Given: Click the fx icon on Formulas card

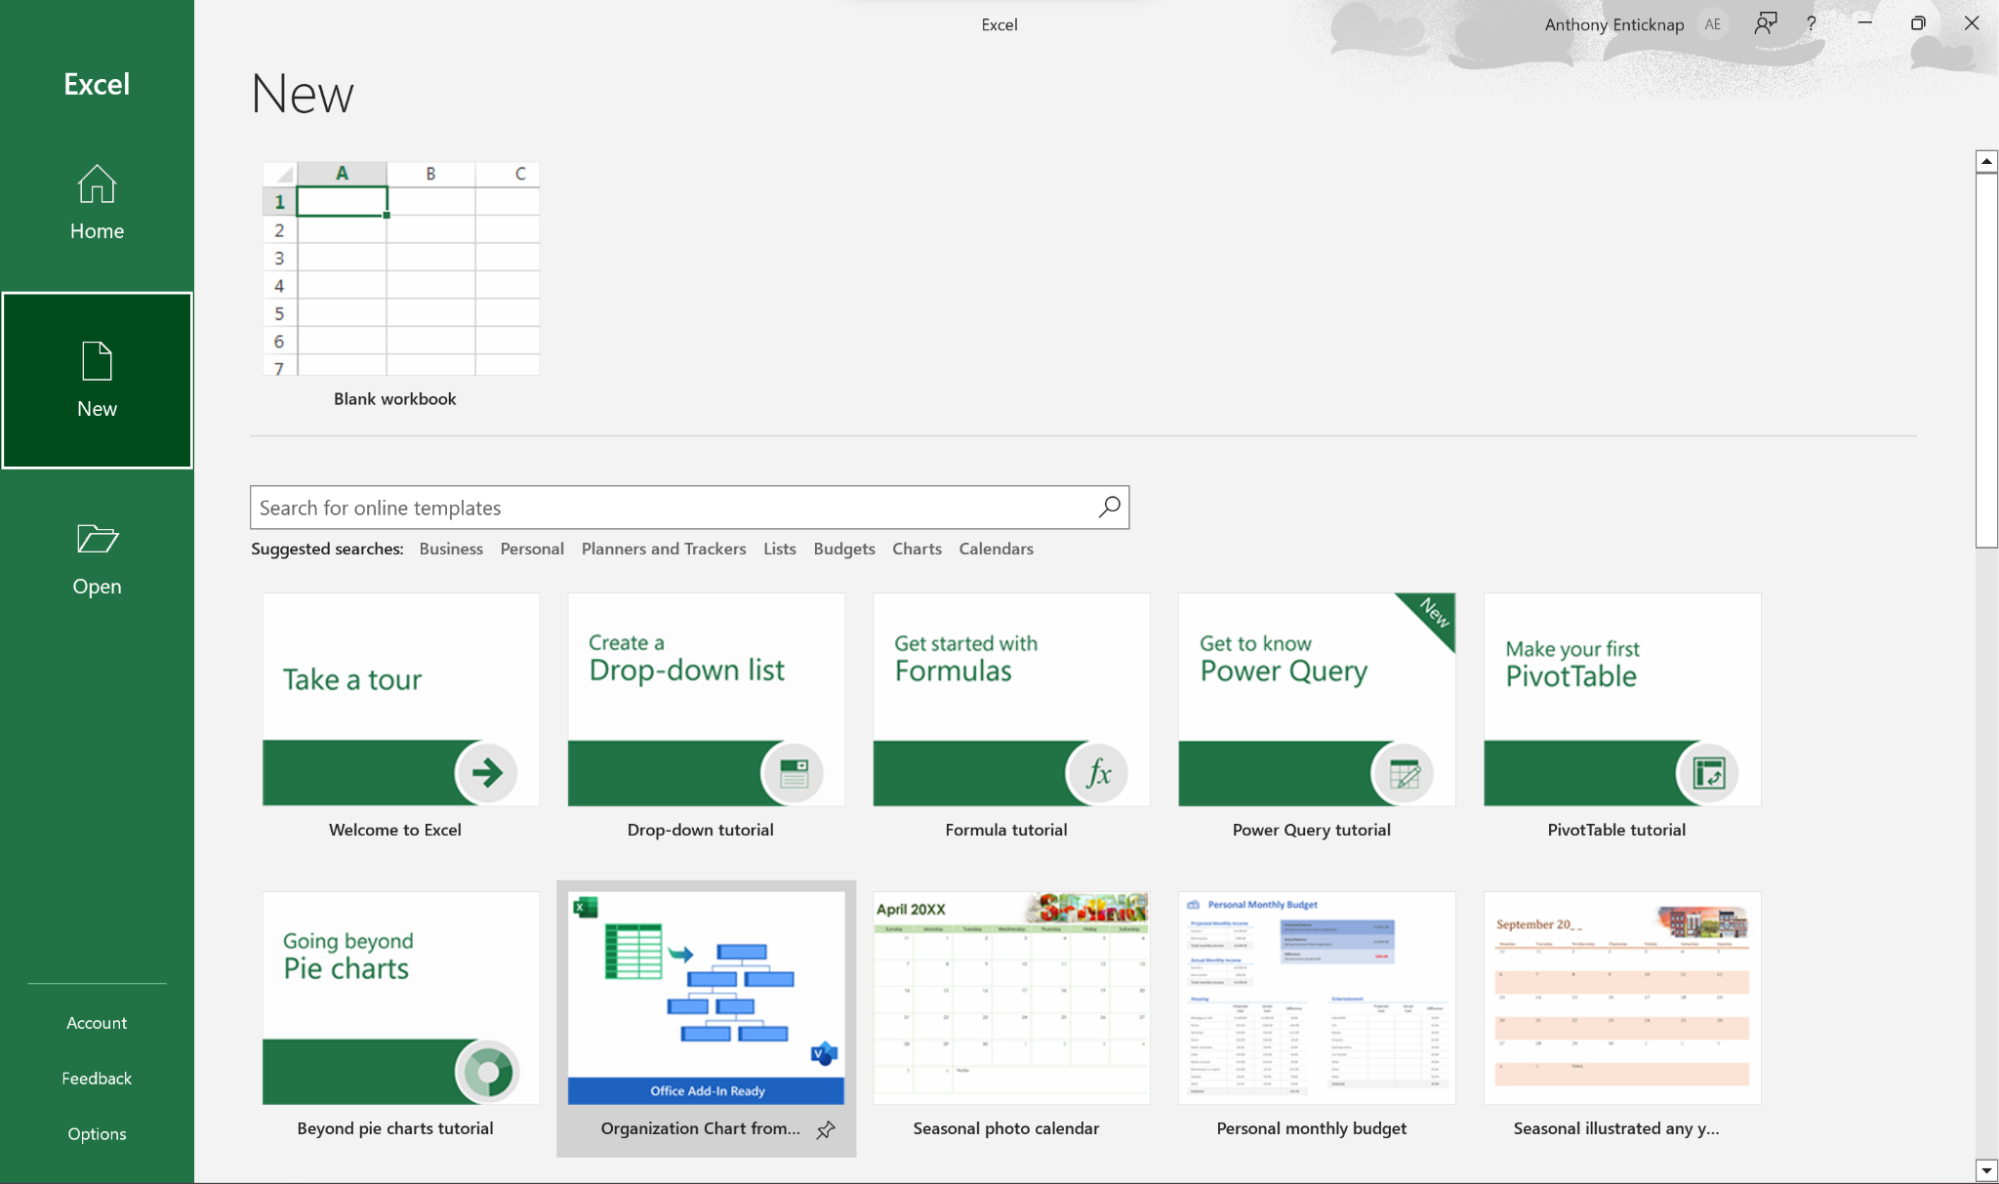Looking at the screenshot, I should [x=1098, y=772].
